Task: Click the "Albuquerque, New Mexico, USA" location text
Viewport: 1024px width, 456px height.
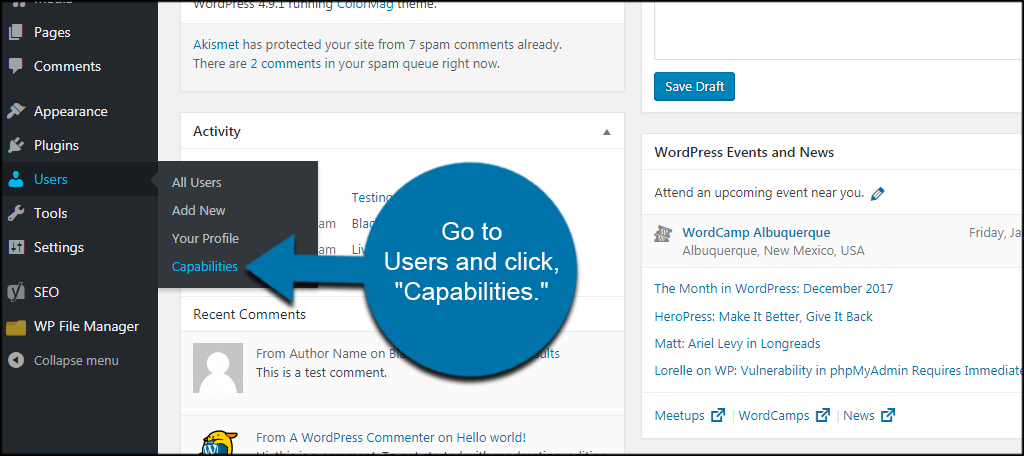Action: pyautogui.click(x=773, y=251)
